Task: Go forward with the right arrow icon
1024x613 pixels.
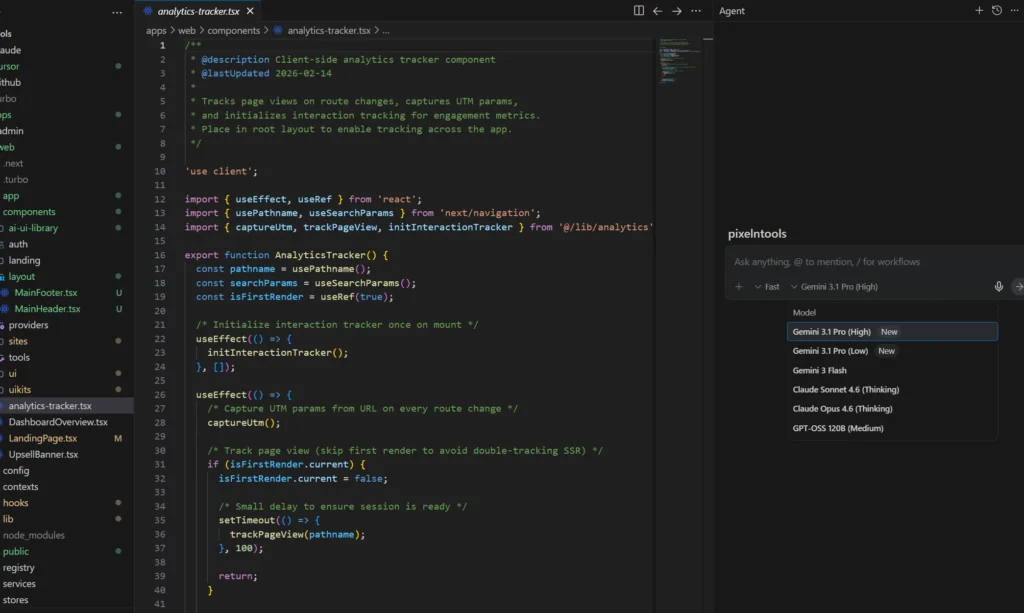Action: (x=677, y=10)
